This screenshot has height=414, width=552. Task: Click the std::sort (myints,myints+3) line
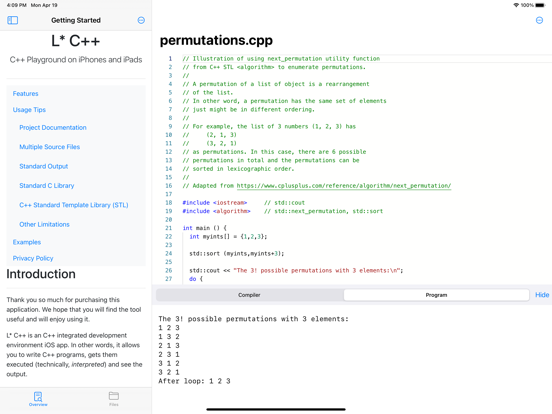point(237,253)
